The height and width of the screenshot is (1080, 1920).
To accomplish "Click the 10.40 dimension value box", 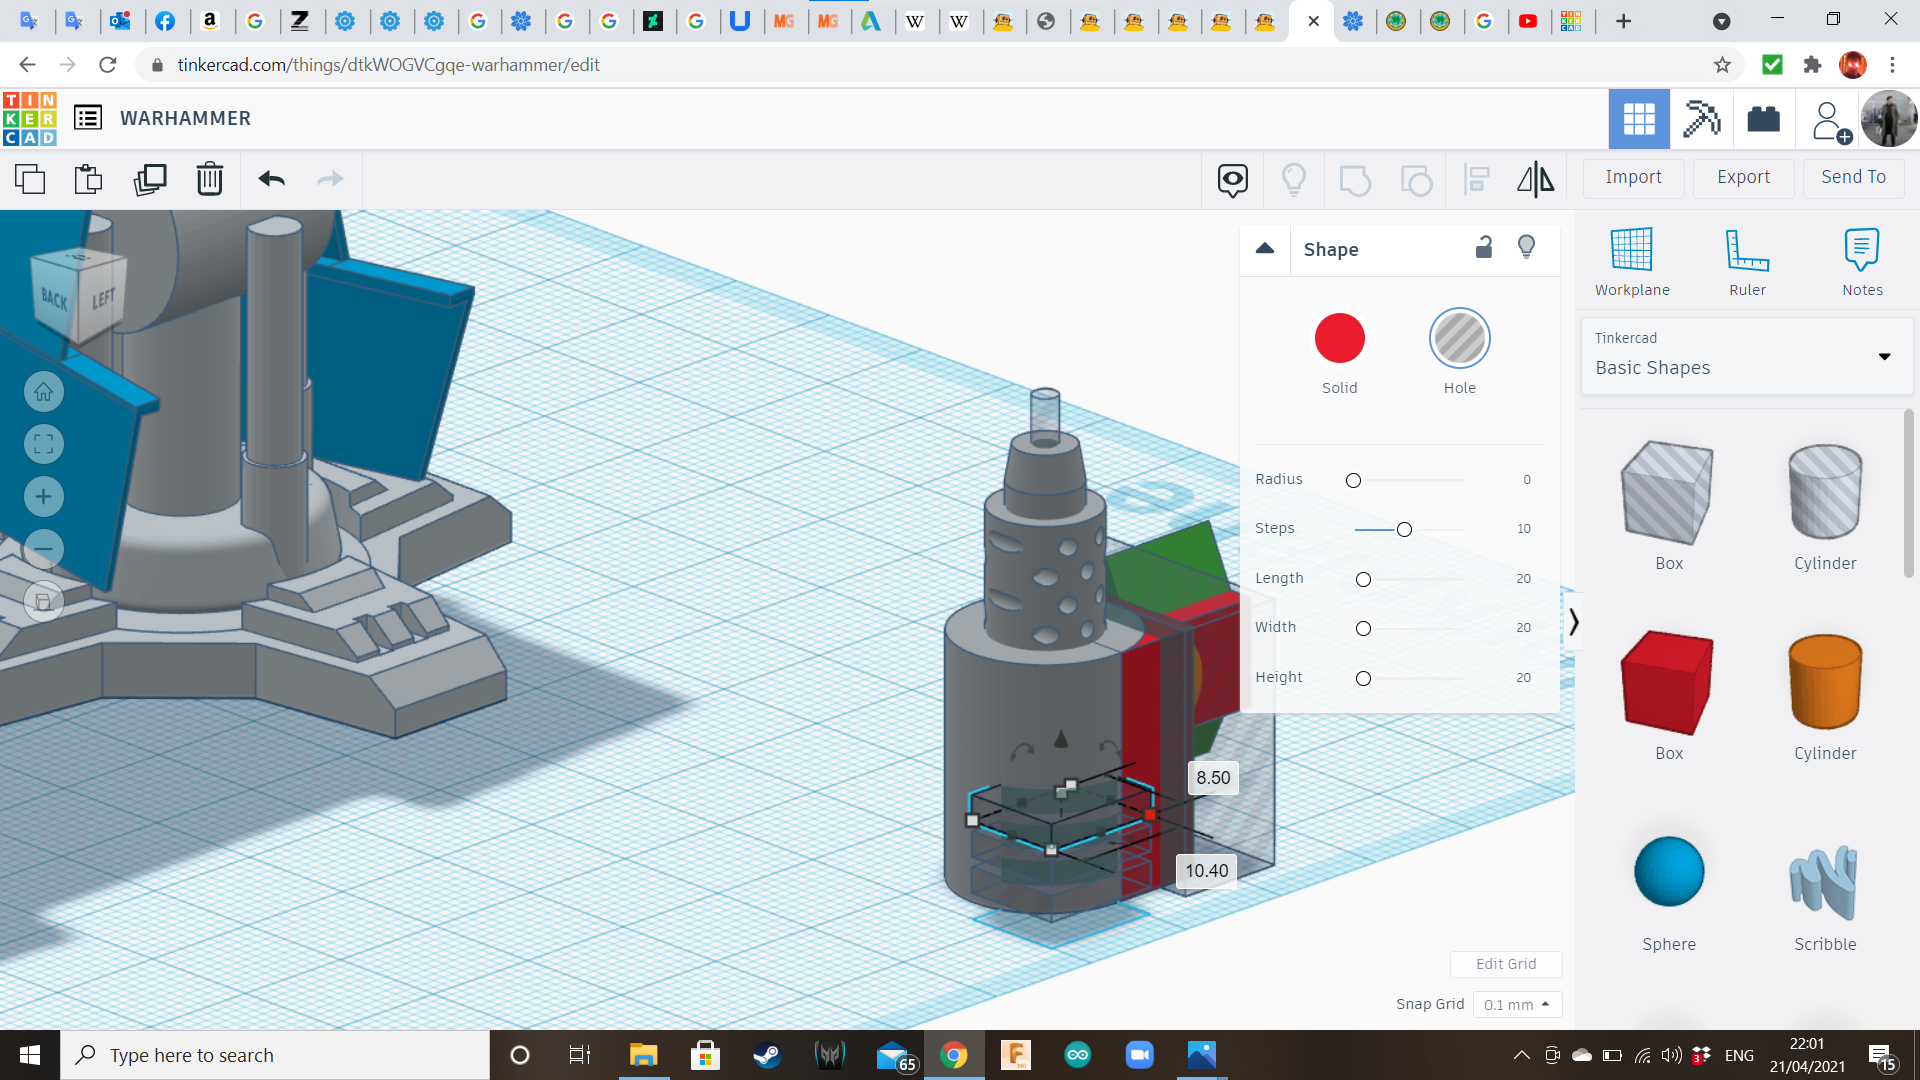I will pyautogui.click(x=1207, y=871).
